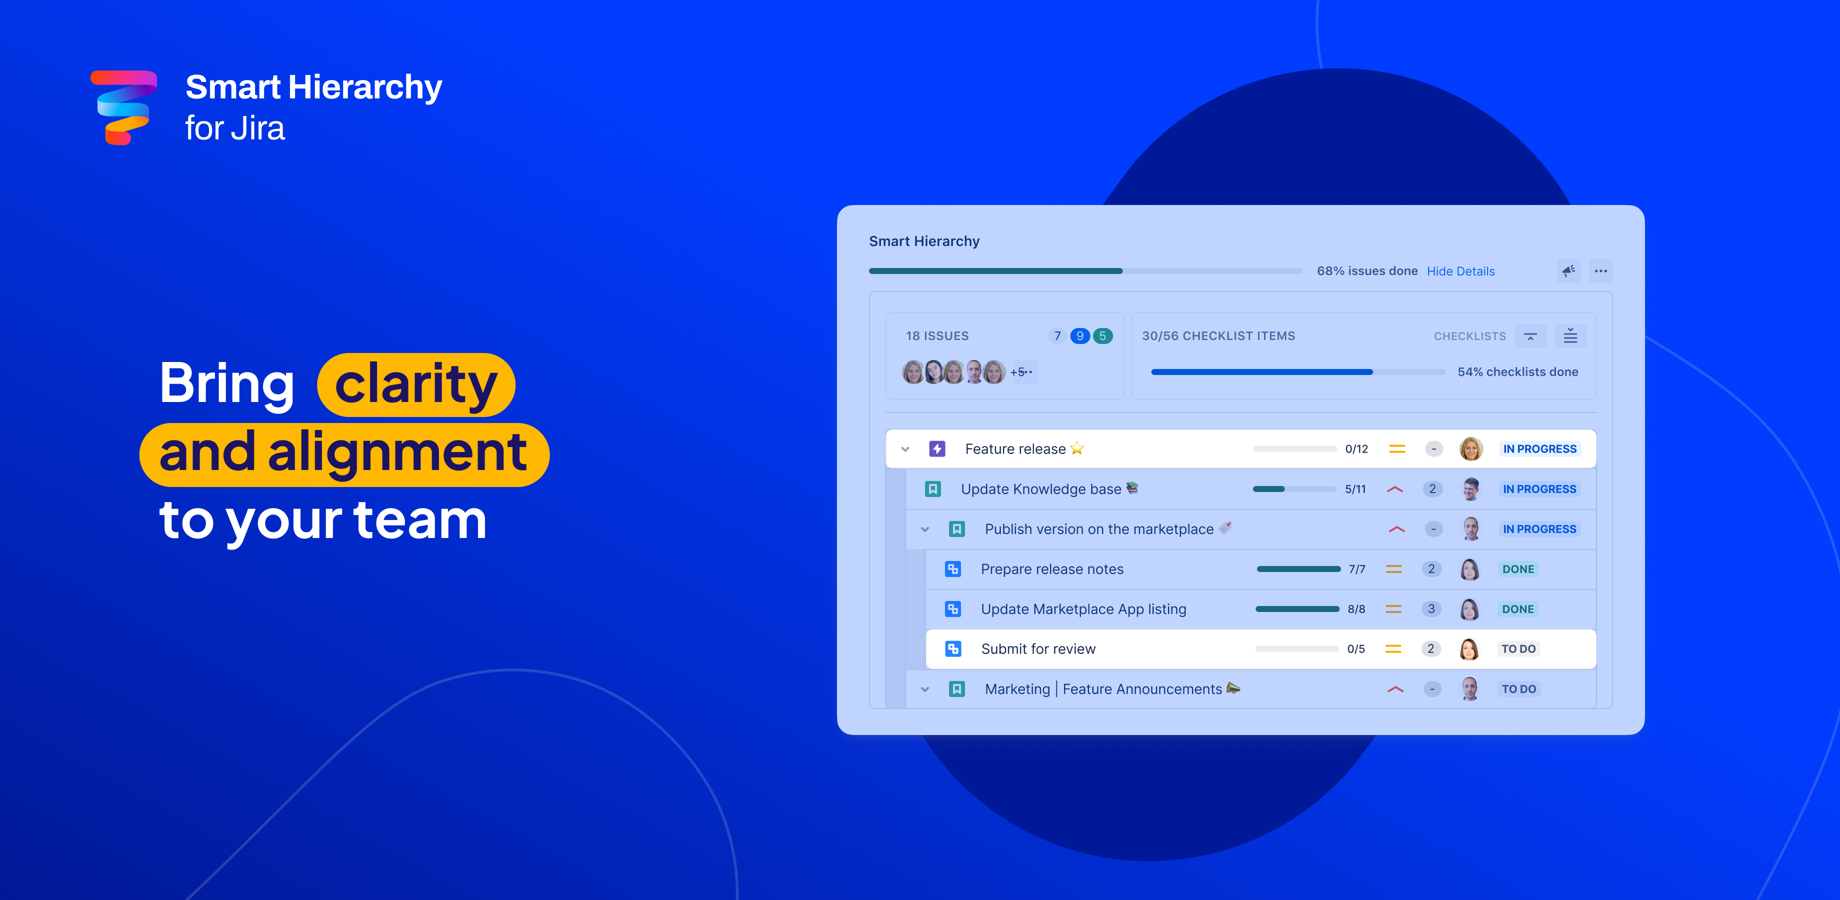Screen dimensions: 1840x900
Task: Click the megaphone feedback icon
Action: coord(1568,271)
